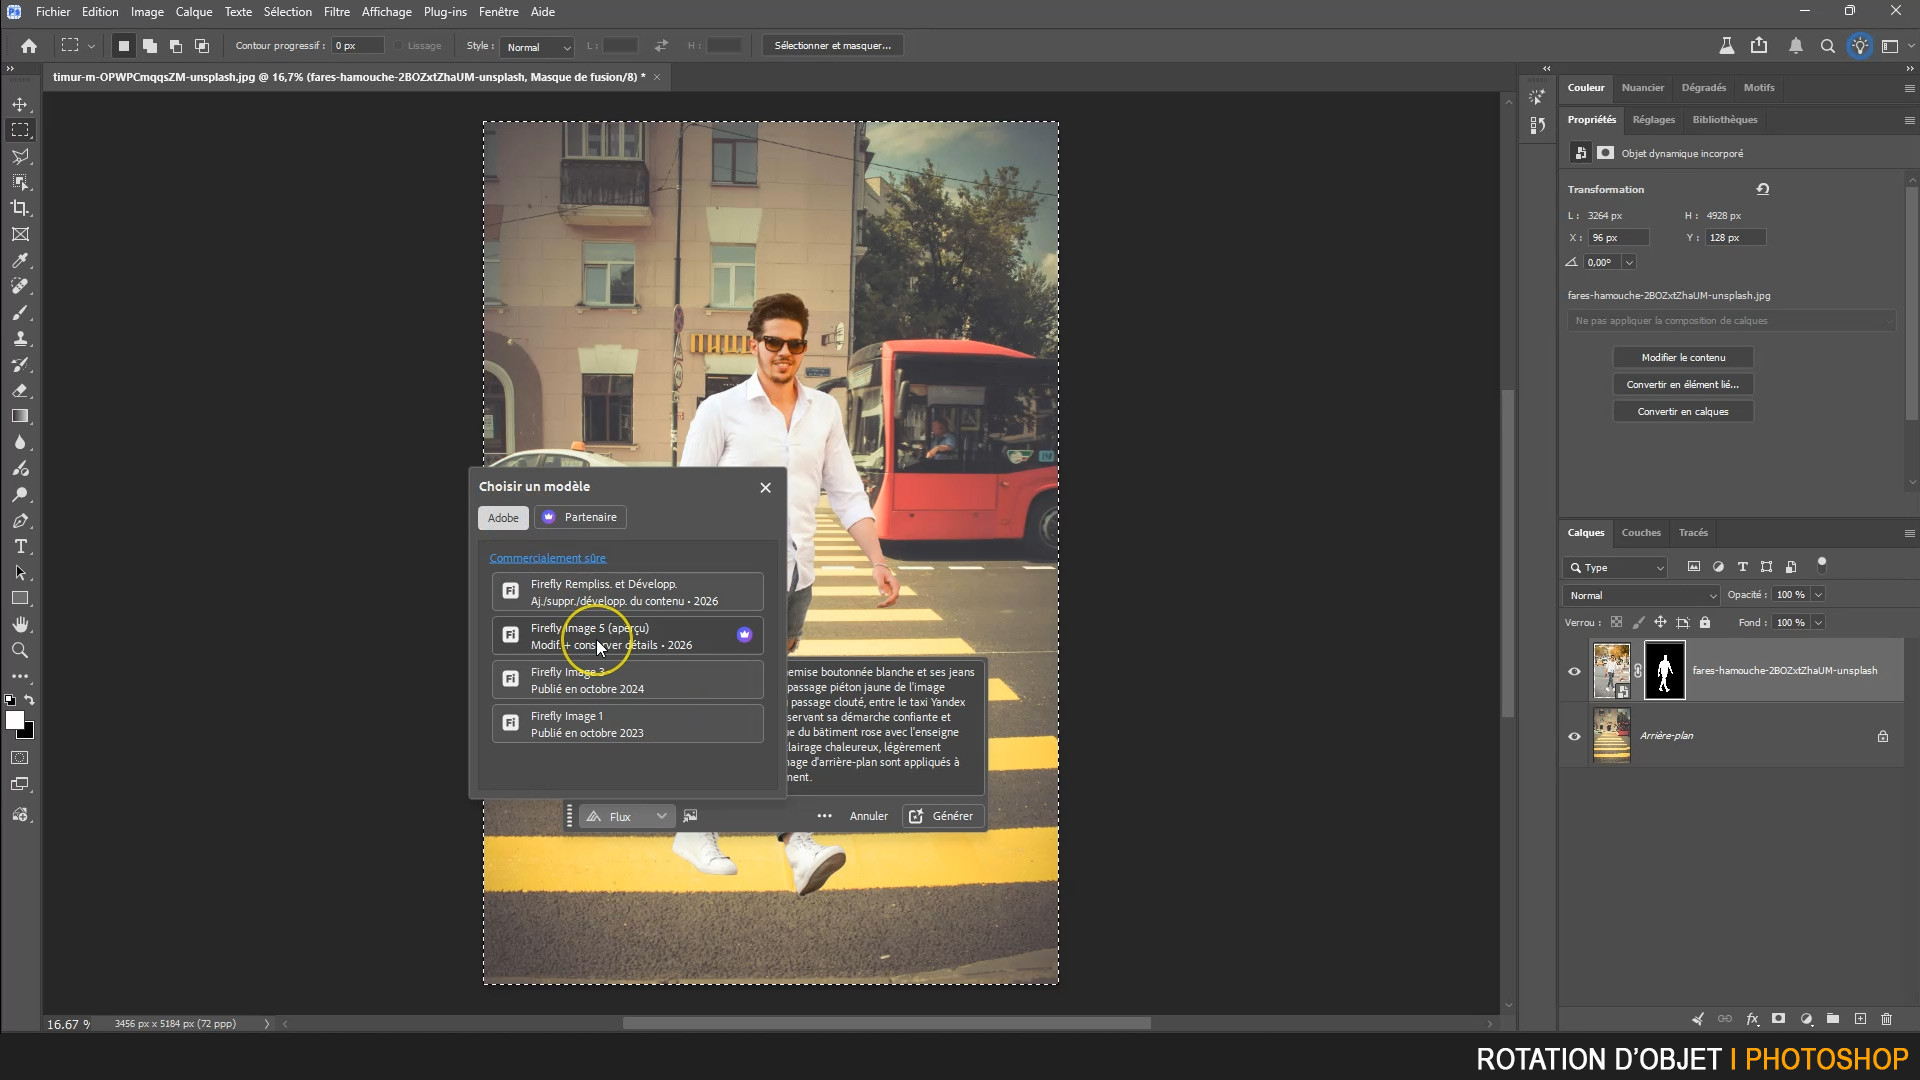1920x1080 pixels.
Task: Click the foreground color swatch
Action: click(x=14, y=720)
